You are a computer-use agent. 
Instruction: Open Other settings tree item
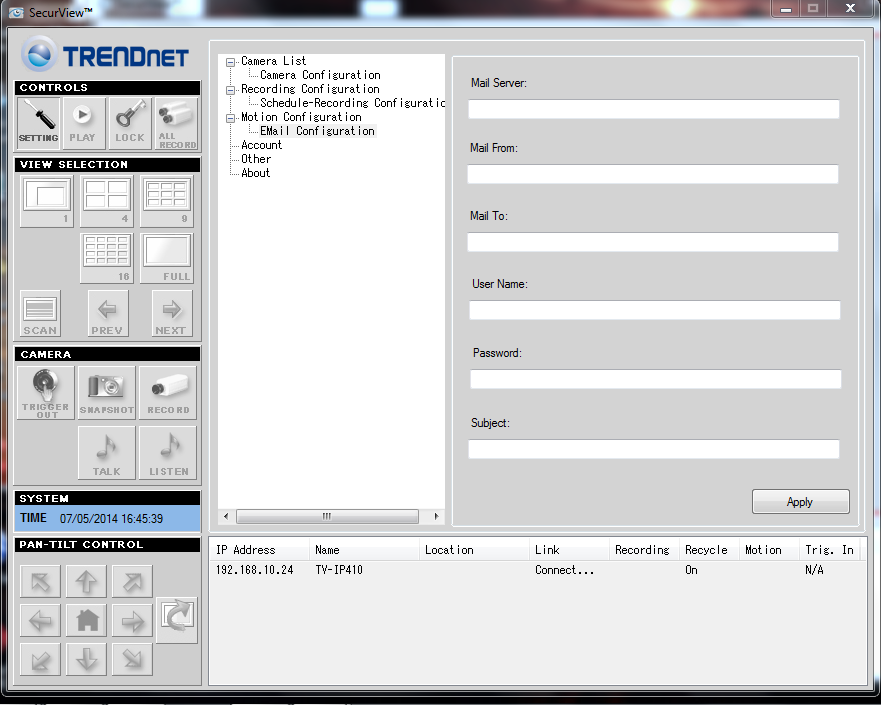(256, 159)
